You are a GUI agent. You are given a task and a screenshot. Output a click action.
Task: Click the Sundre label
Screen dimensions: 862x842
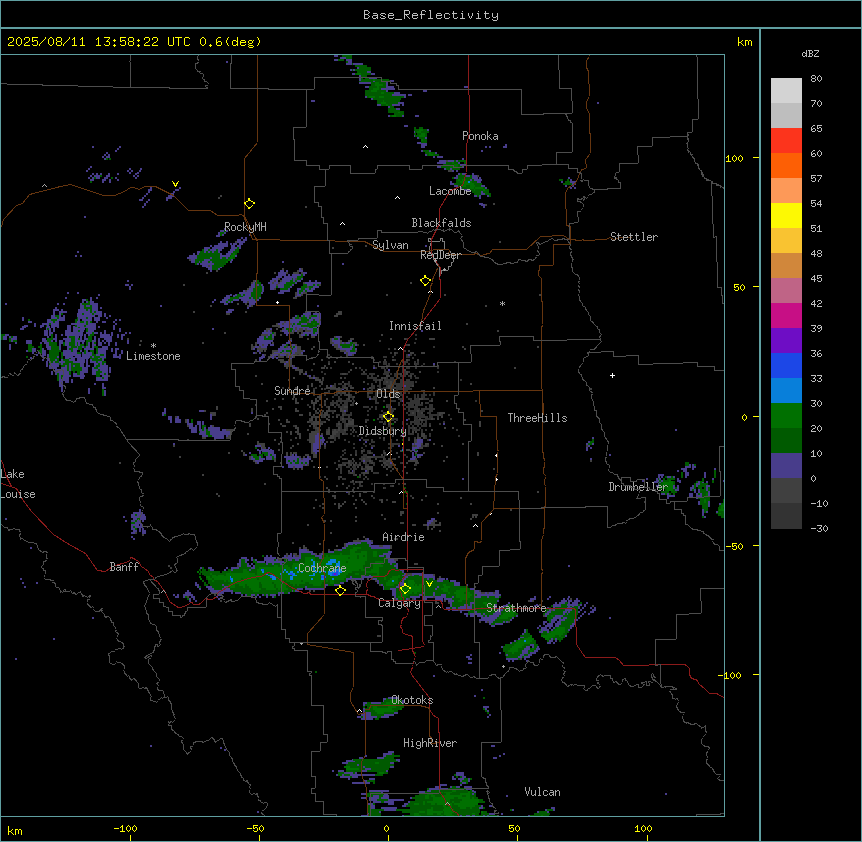pos(292,391)
